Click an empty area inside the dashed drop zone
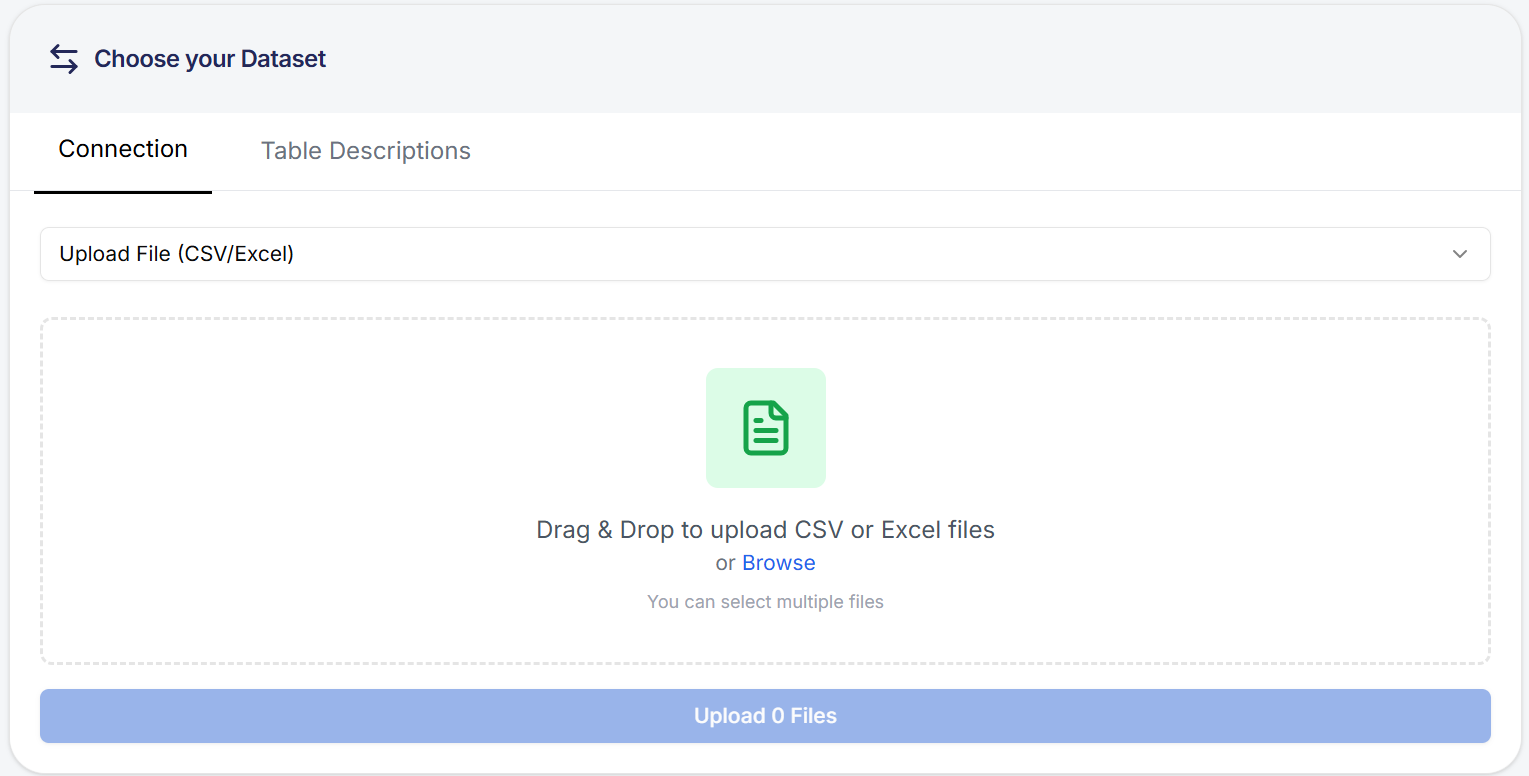The image size is (1529, 776). pos(300,490)
